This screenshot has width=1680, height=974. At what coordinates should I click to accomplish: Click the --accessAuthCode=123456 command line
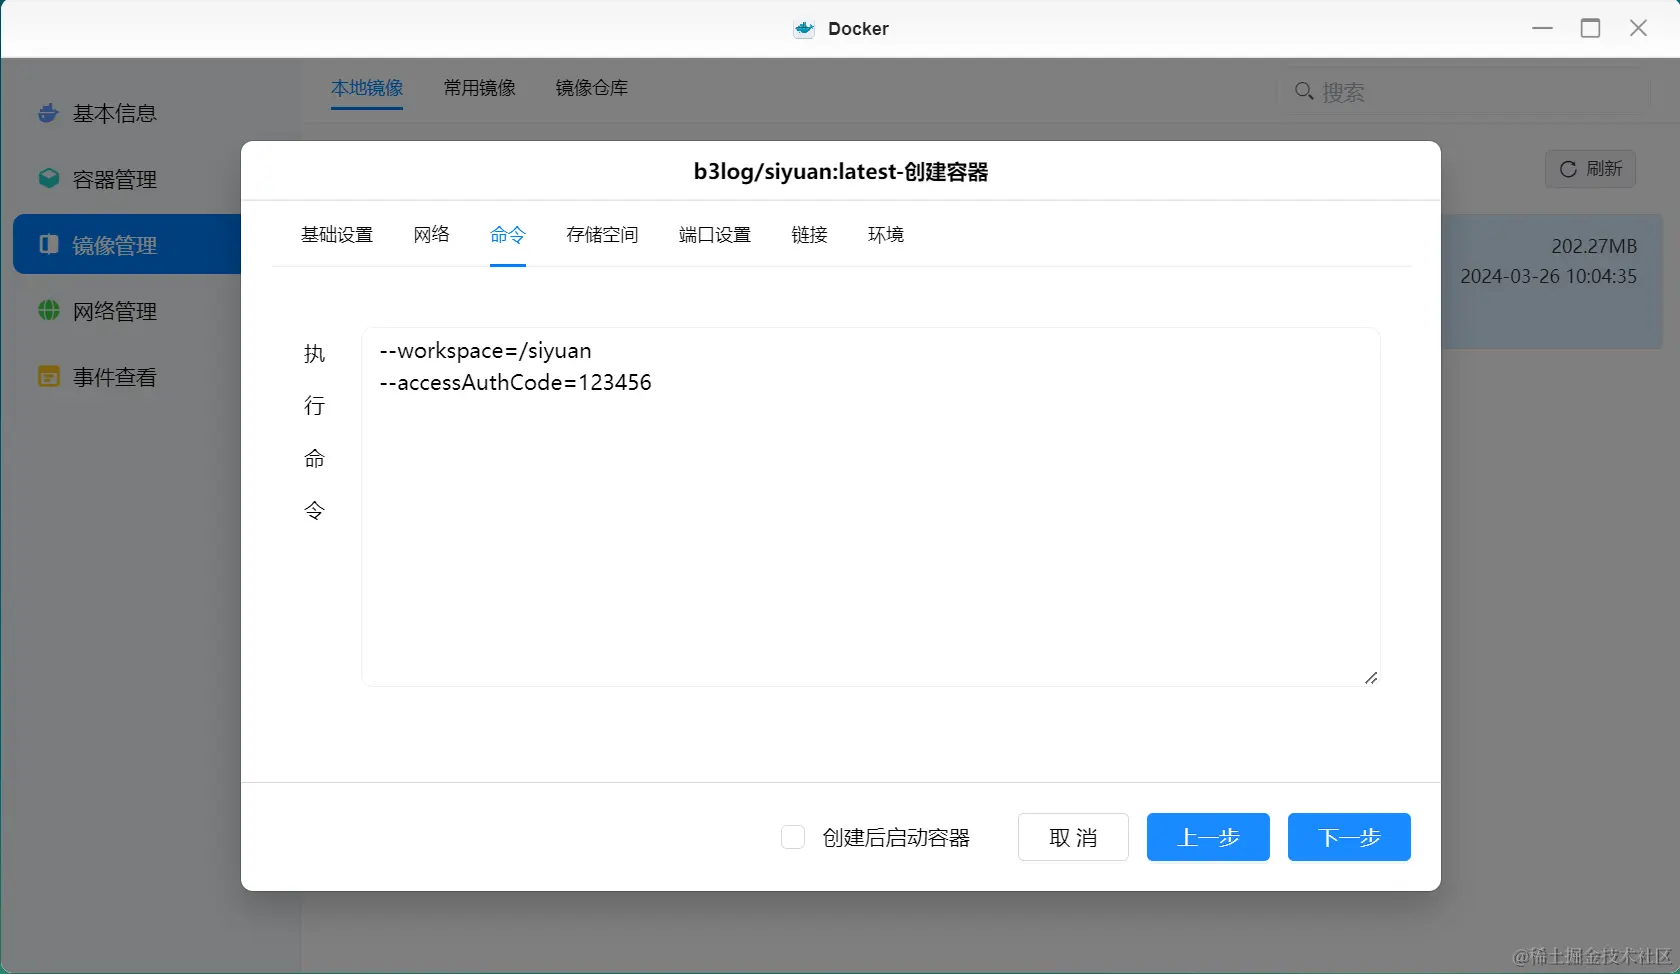(515, 383)
